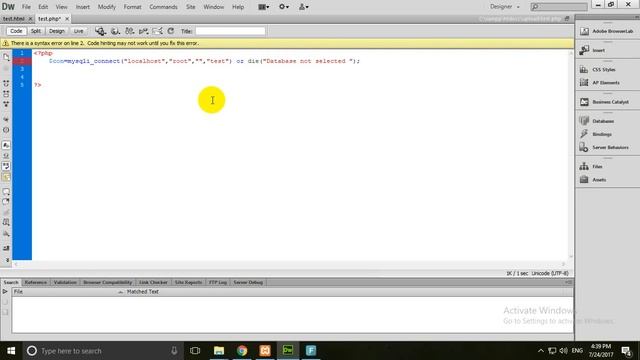Collapse the right panel dock
The image size is (640, 360).
click(637, 17)
